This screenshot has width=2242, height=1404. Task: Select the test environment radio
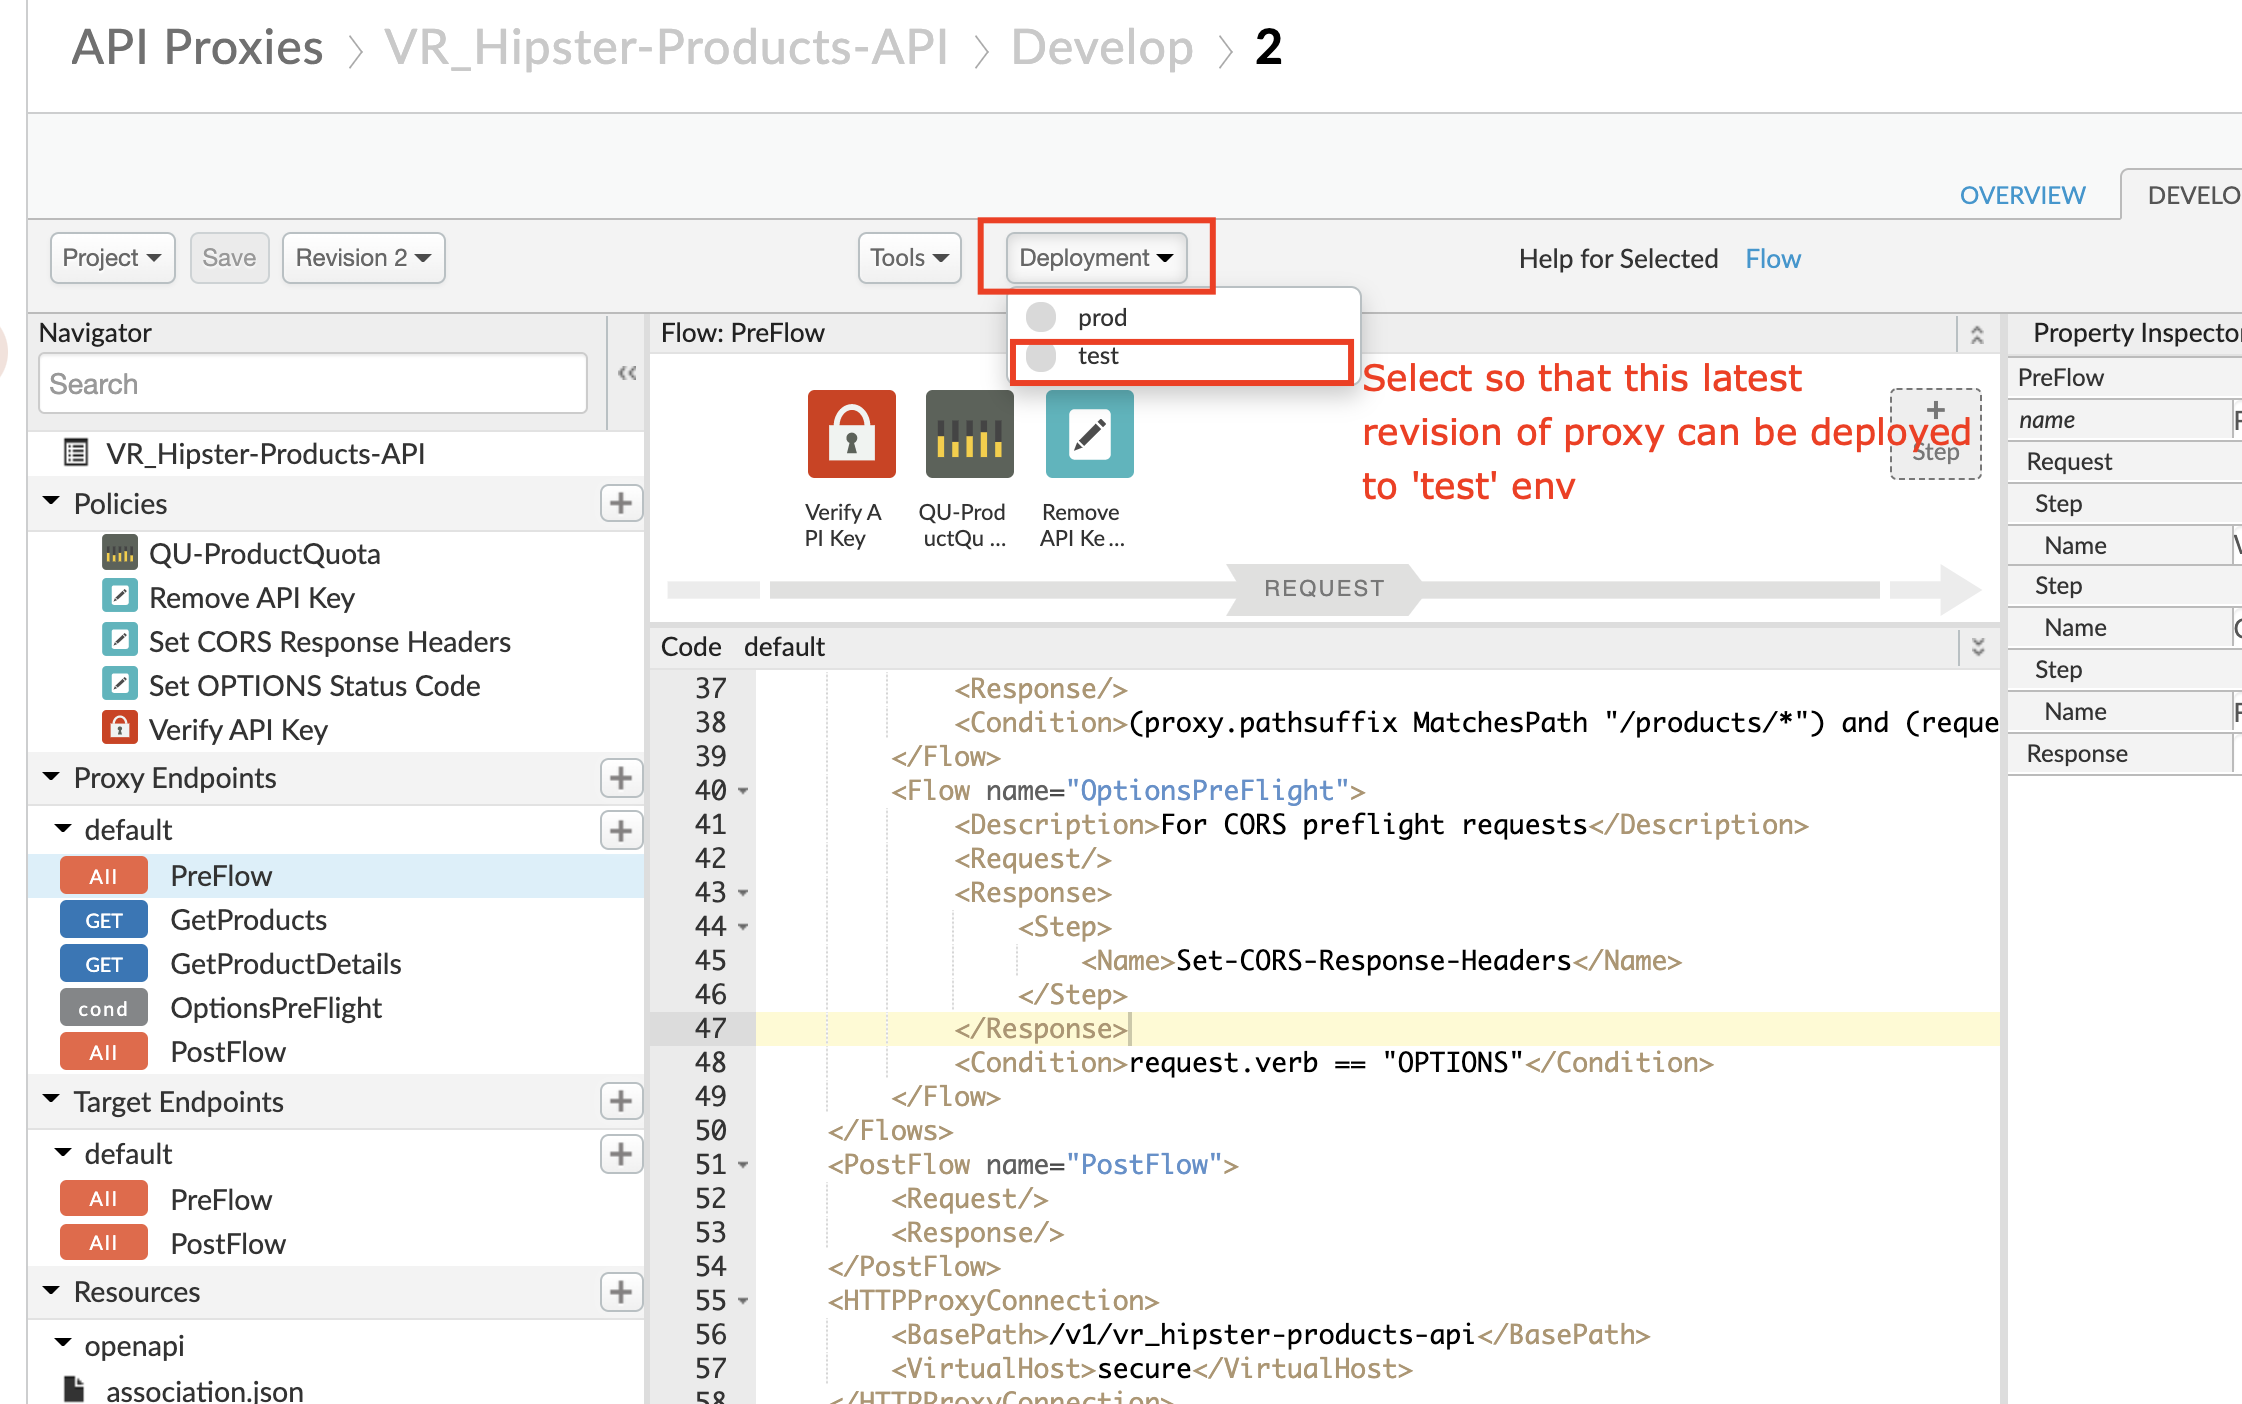pyautogui.click(x=1041, y=356)
